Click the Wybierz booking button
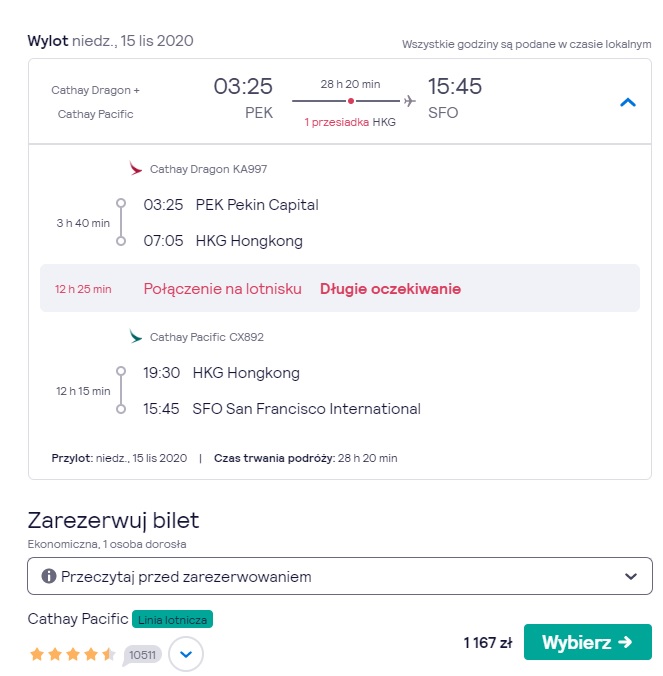The height and width of the screenshot is (676, 663). [588, 642]
